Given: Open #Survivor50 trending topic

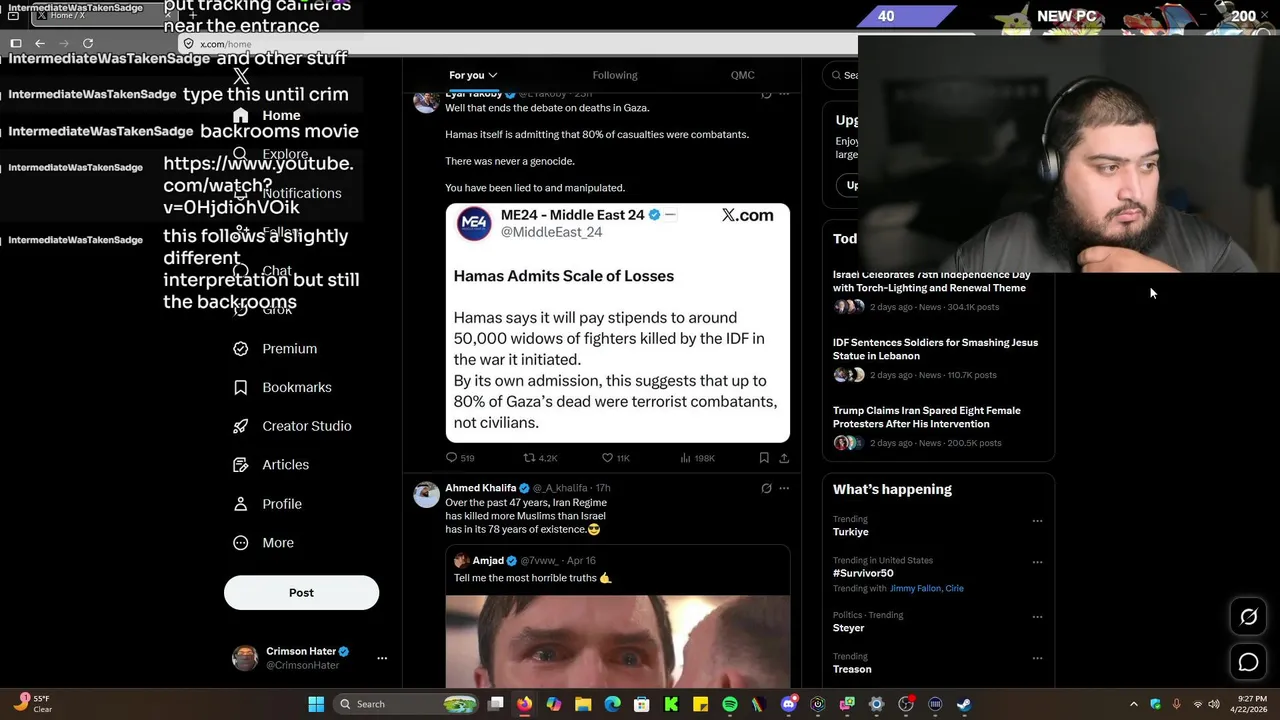Looking at the screenshot, I should pos(863,573).
